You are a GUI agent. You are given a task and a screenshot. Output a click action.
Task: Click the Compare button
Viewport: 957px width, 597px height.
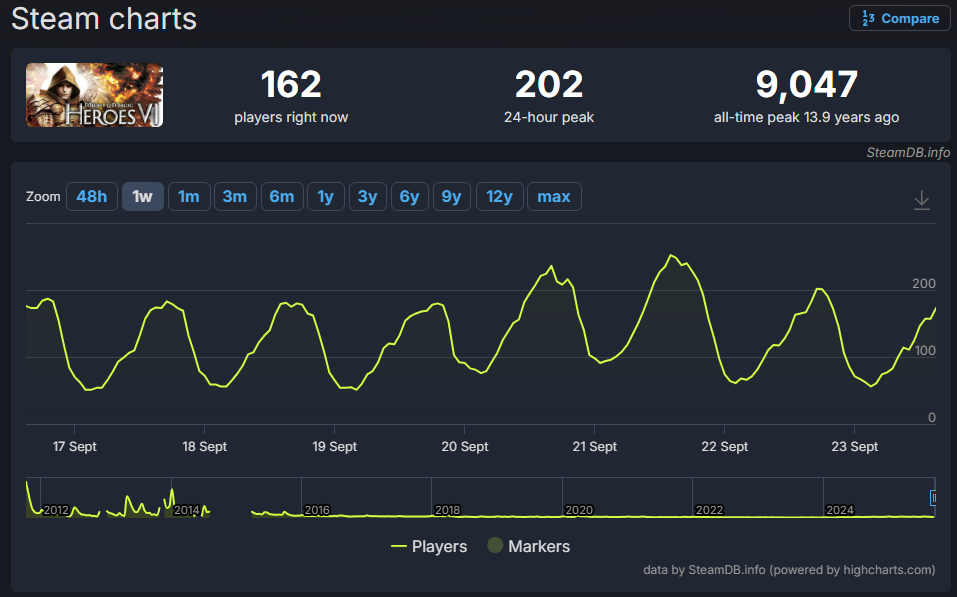point(900,18)
